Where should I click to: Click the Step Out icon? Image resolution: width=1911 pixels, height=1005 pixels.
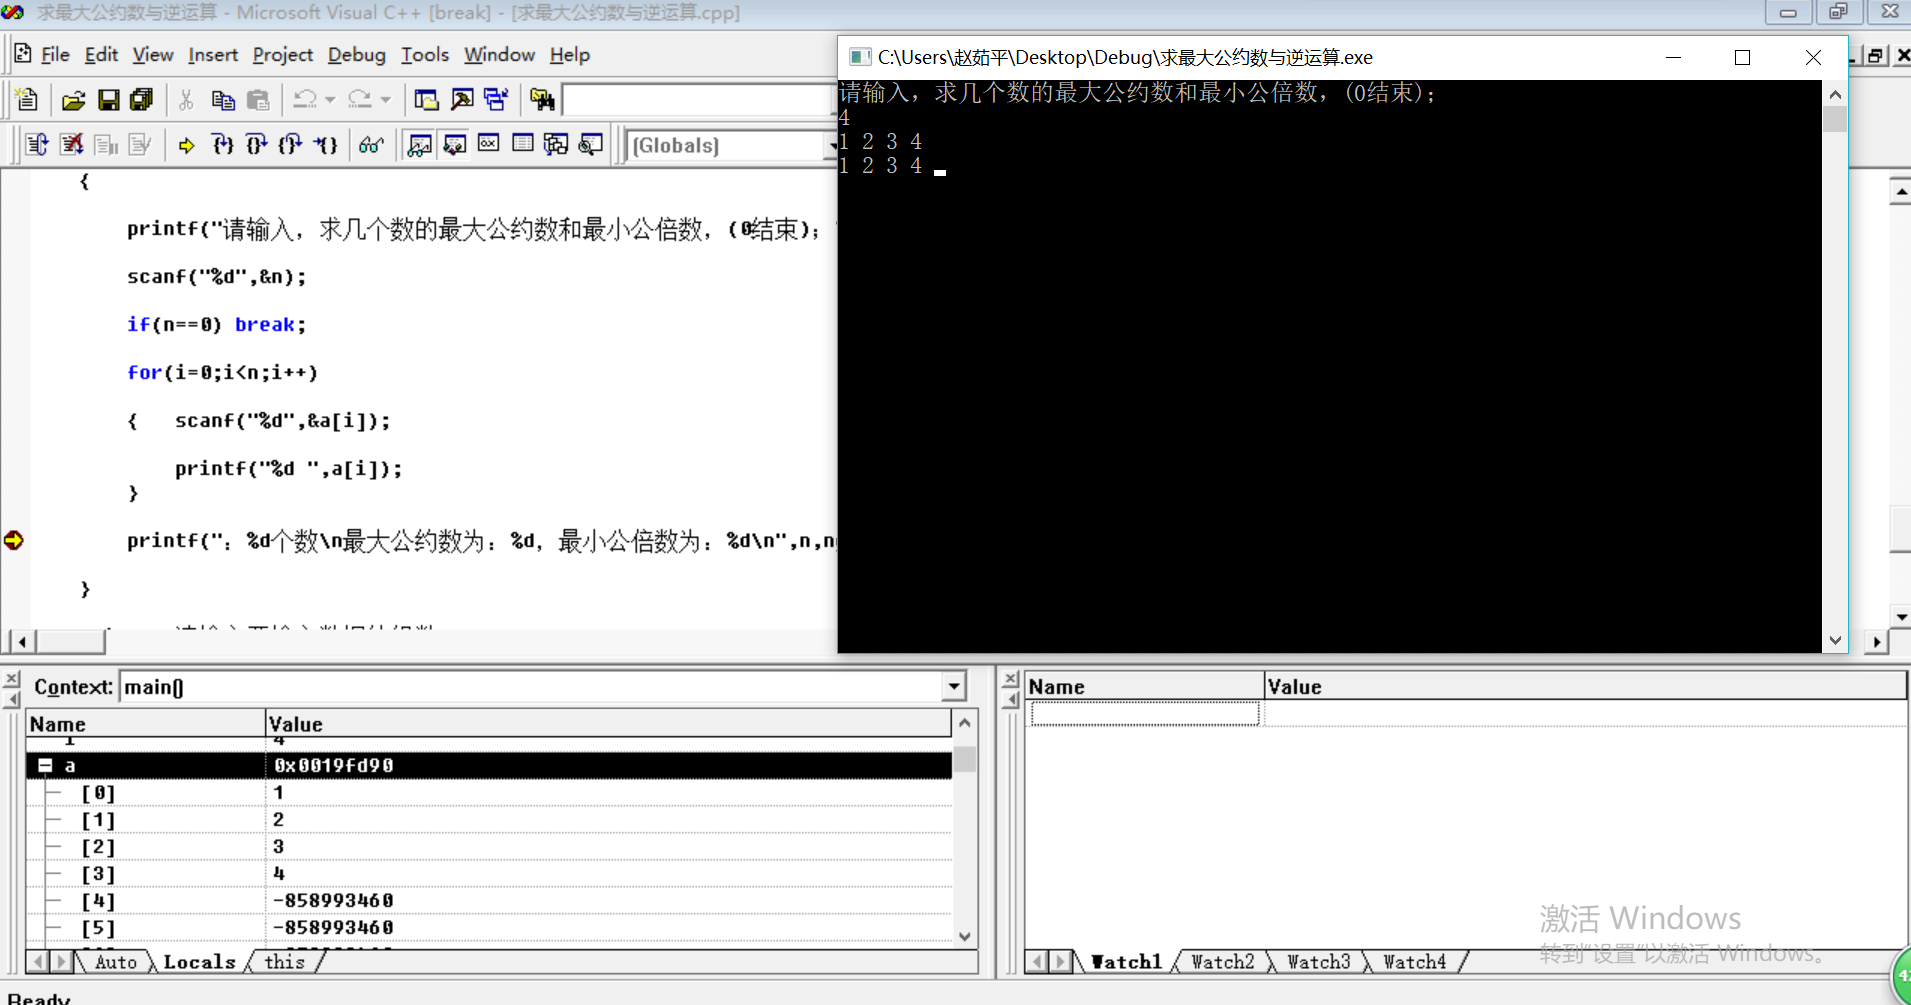click(x=290, y=145)
